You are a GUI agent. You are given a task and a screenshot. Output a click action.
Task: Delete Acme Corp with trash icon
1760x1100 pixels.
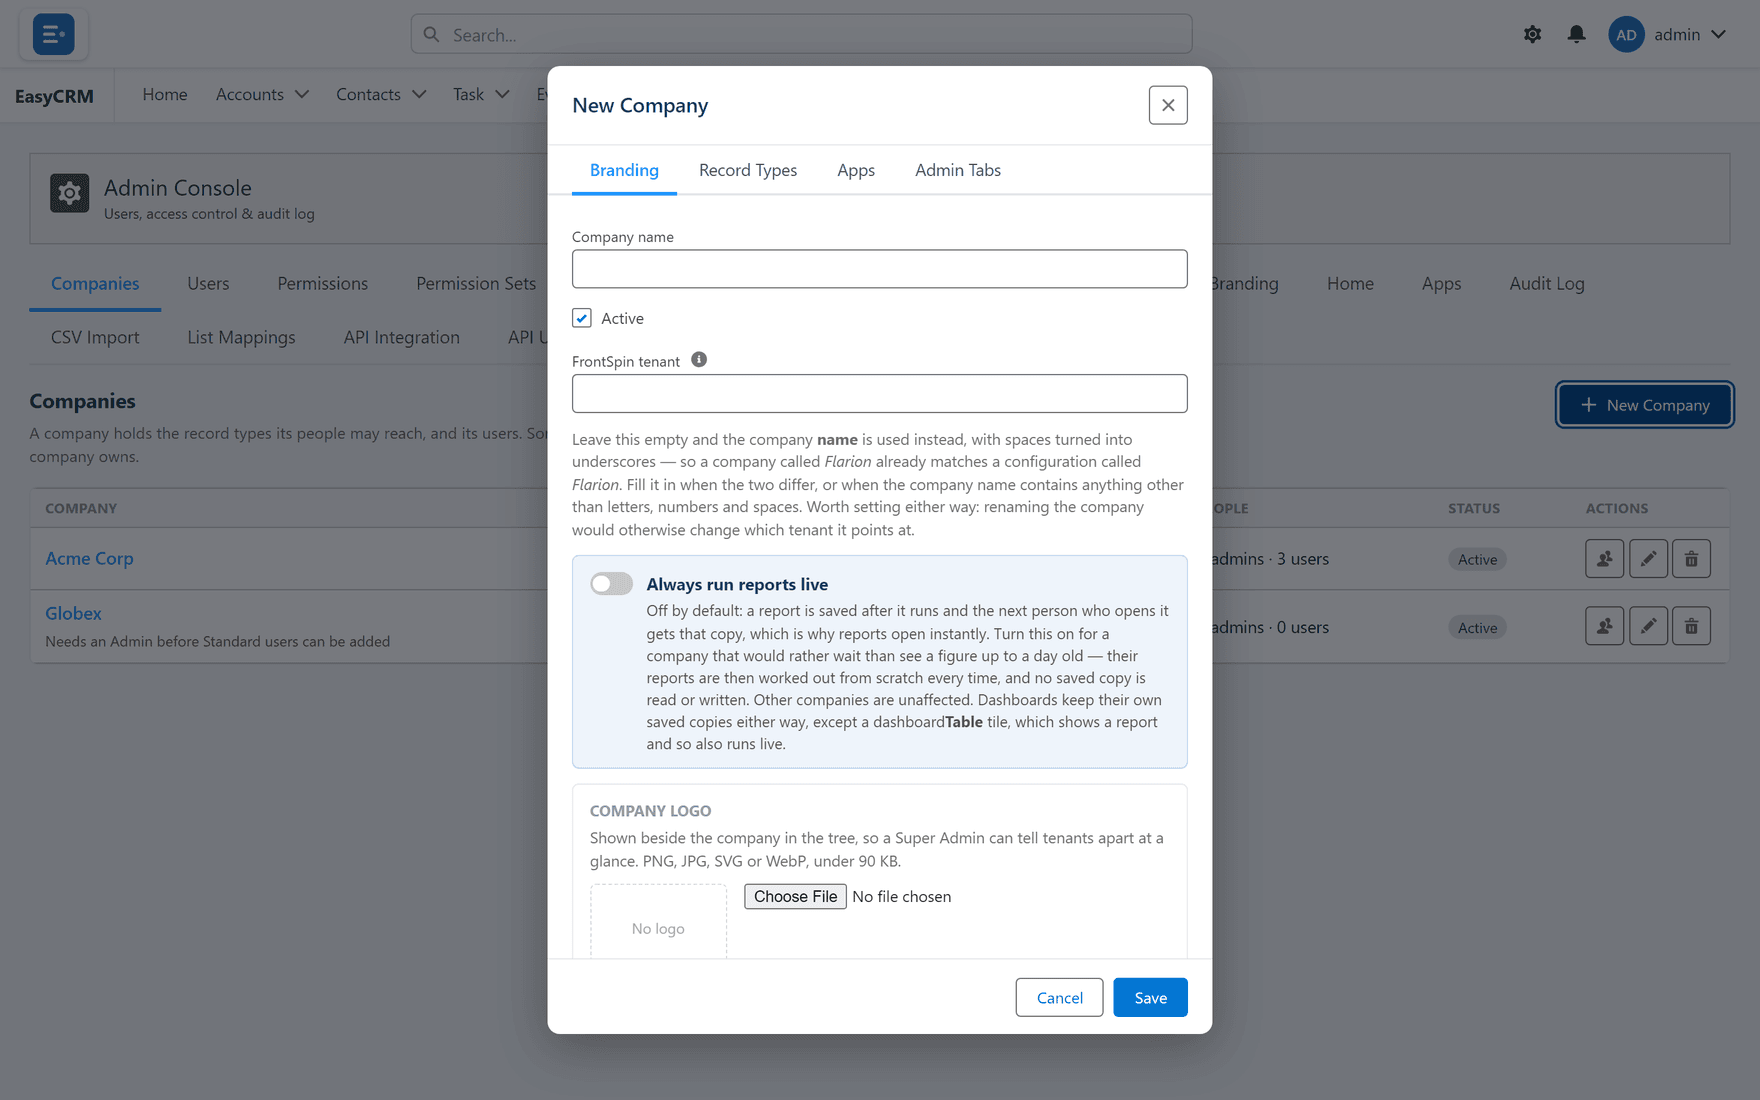click(x=1691, y=558)
